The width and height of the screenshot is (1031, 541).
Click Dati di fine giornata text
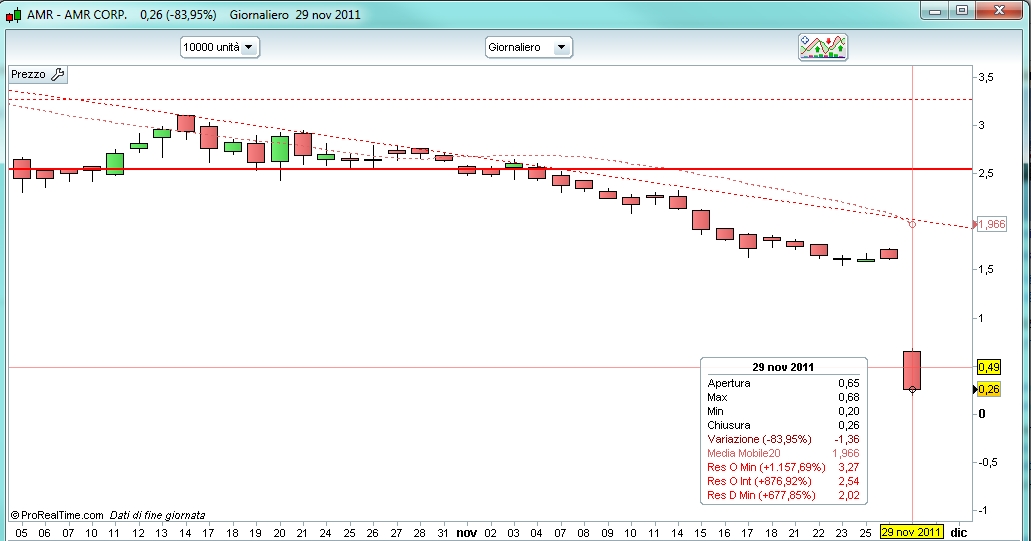(157, 515)
